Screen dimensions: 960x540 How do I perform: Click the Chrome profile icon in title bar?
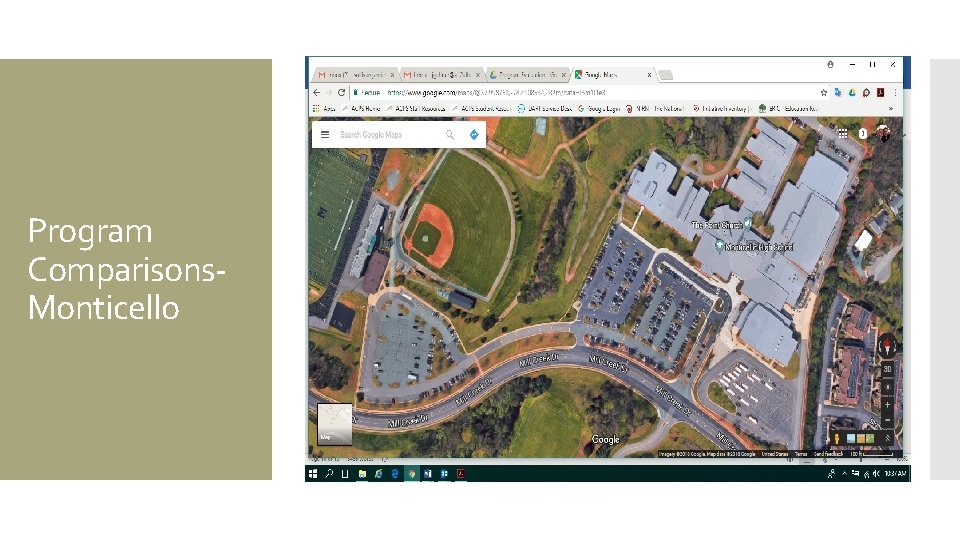tap(830, 64)
